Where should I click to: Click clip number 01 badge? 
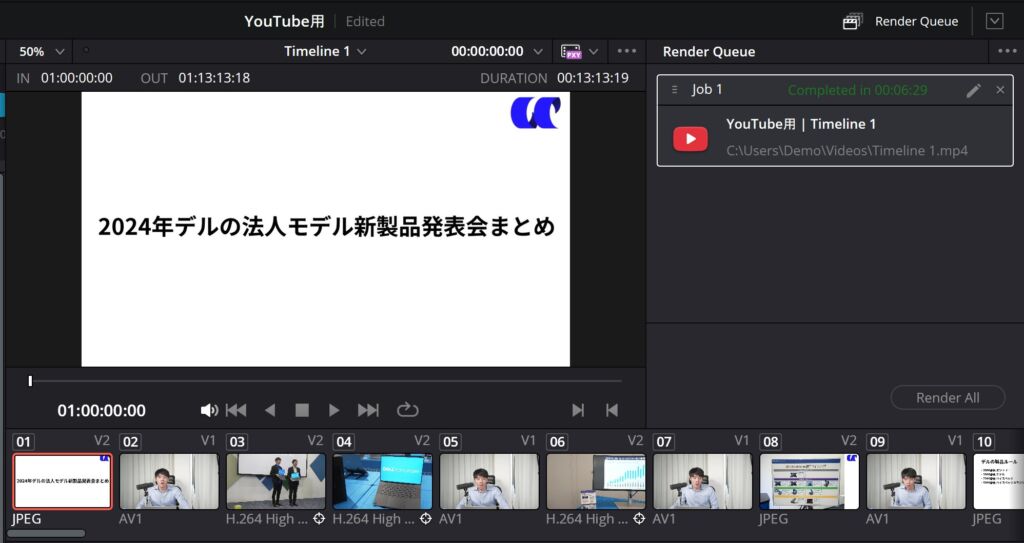(x=24, y=442)
